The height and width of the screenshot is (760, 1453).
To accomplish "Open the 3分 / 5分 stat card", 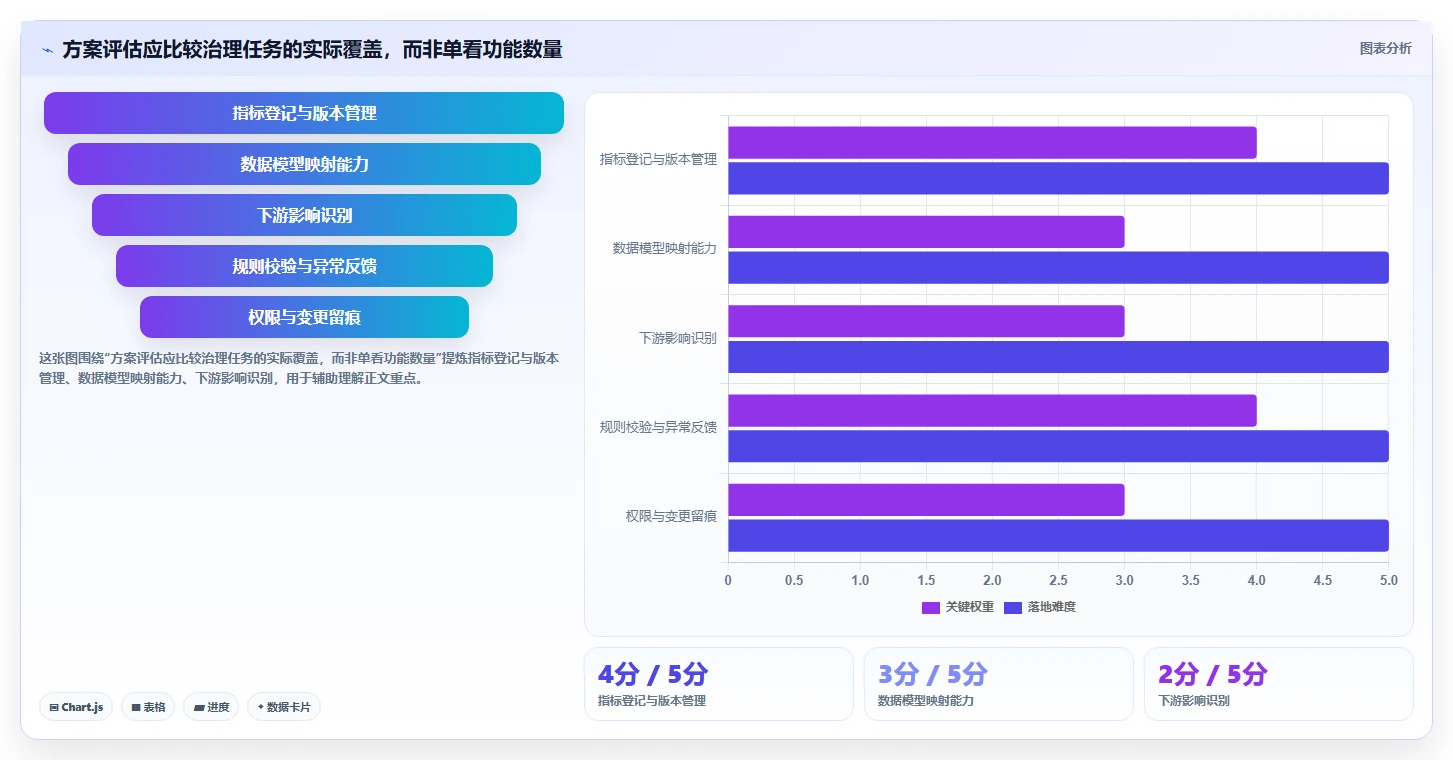I will click(x=999, y=684).
